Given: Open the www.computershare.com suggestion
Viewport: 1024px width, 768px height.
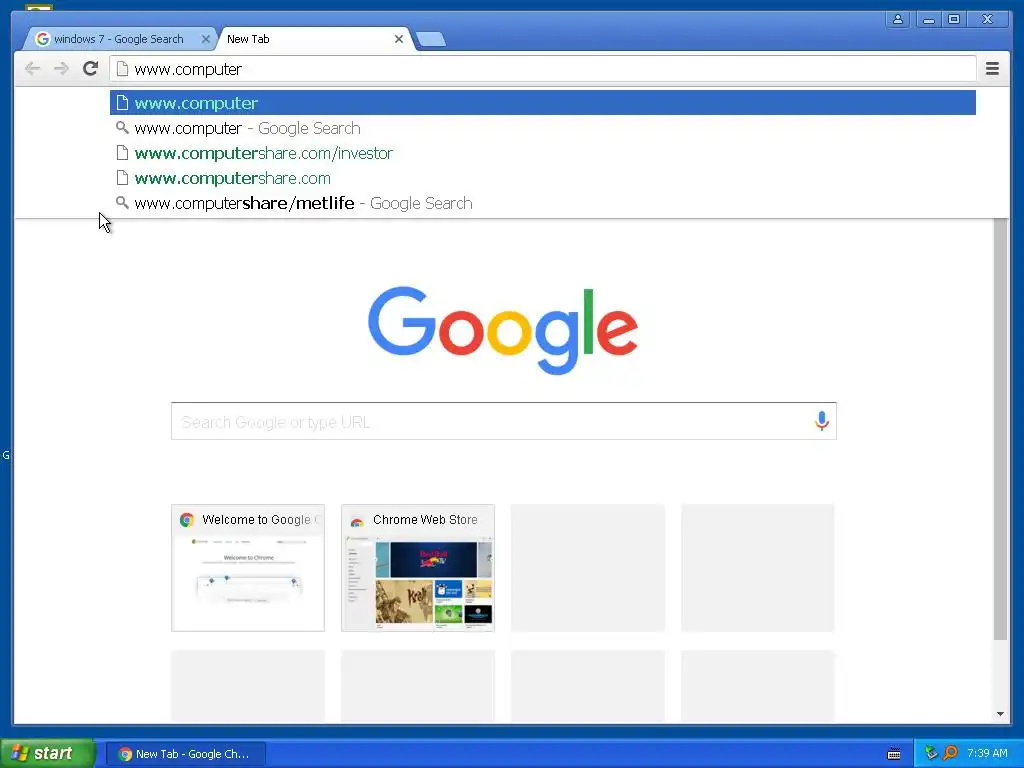Looking at the screenshot, I should click(x=543, y=178).
